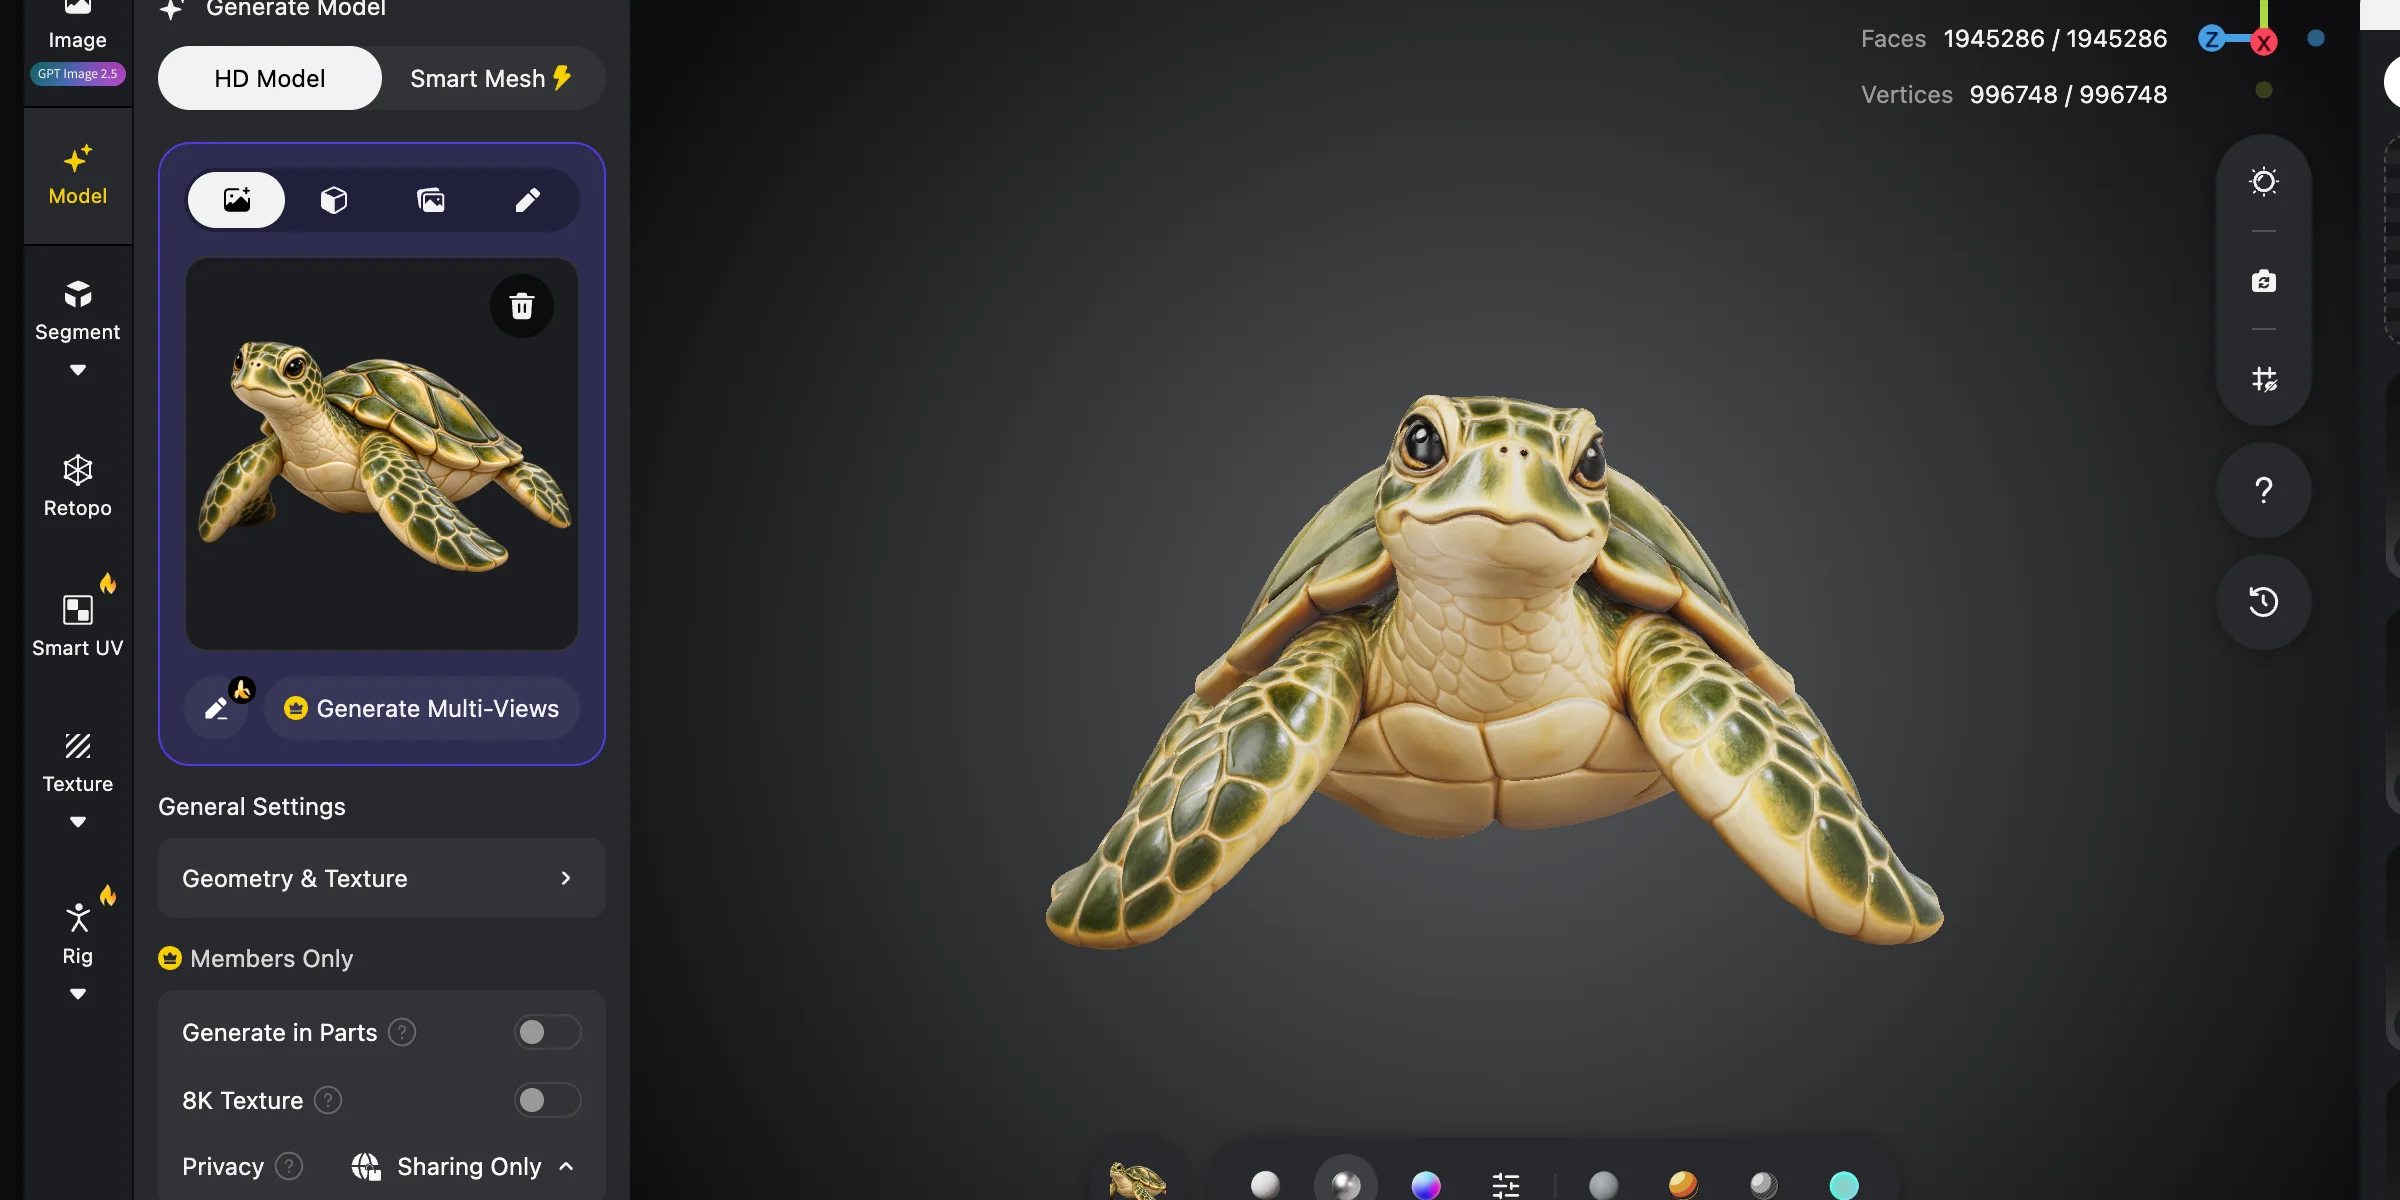The height and width of the screenshot is (1200, 2400).
Task: Open the Model tool in sidebar
Action: [x=78, y=176]
